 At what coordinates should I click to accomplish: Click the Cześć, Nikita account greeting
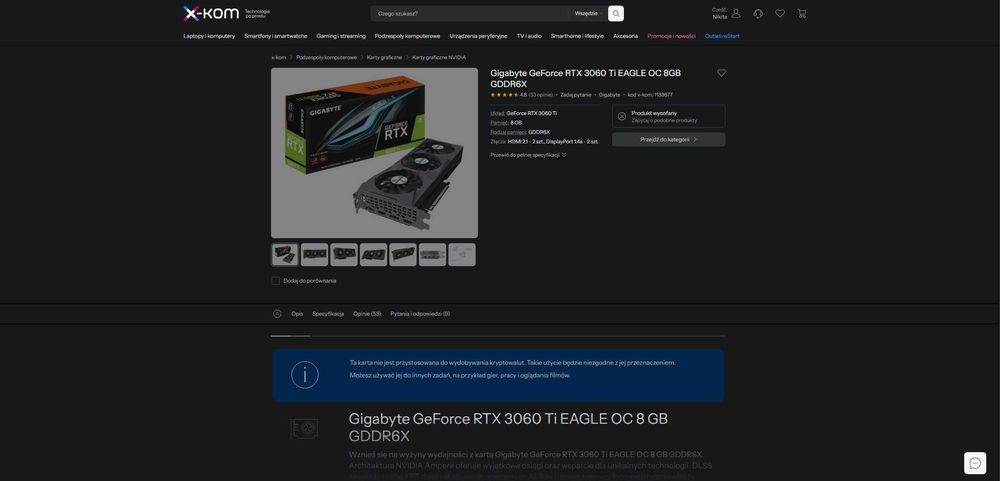[x=719, y=13]
